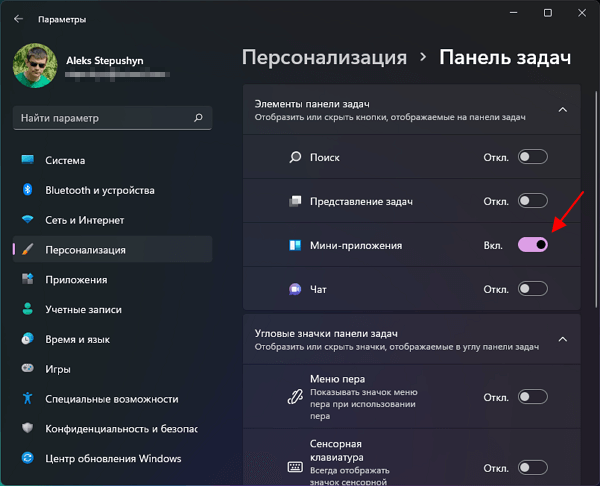Click the Сенсорная клавиатура keyboard icon
This screenshot has width=600, height=486.
(x=295, y=467)
